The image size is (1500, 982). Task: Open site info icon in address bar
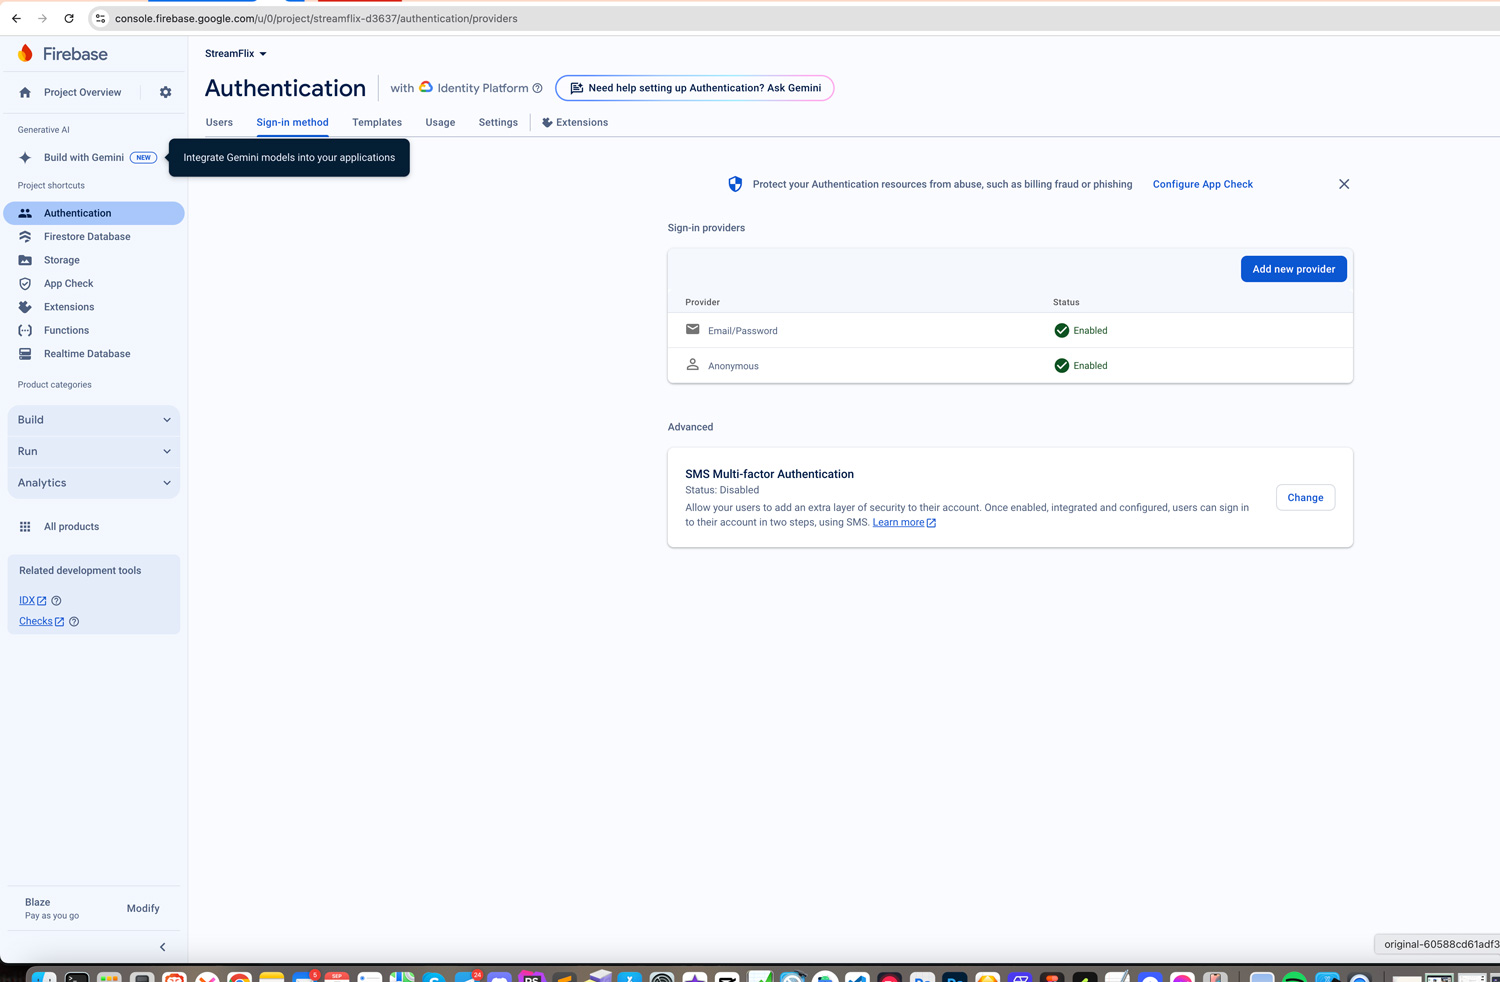tap(100, 18)
